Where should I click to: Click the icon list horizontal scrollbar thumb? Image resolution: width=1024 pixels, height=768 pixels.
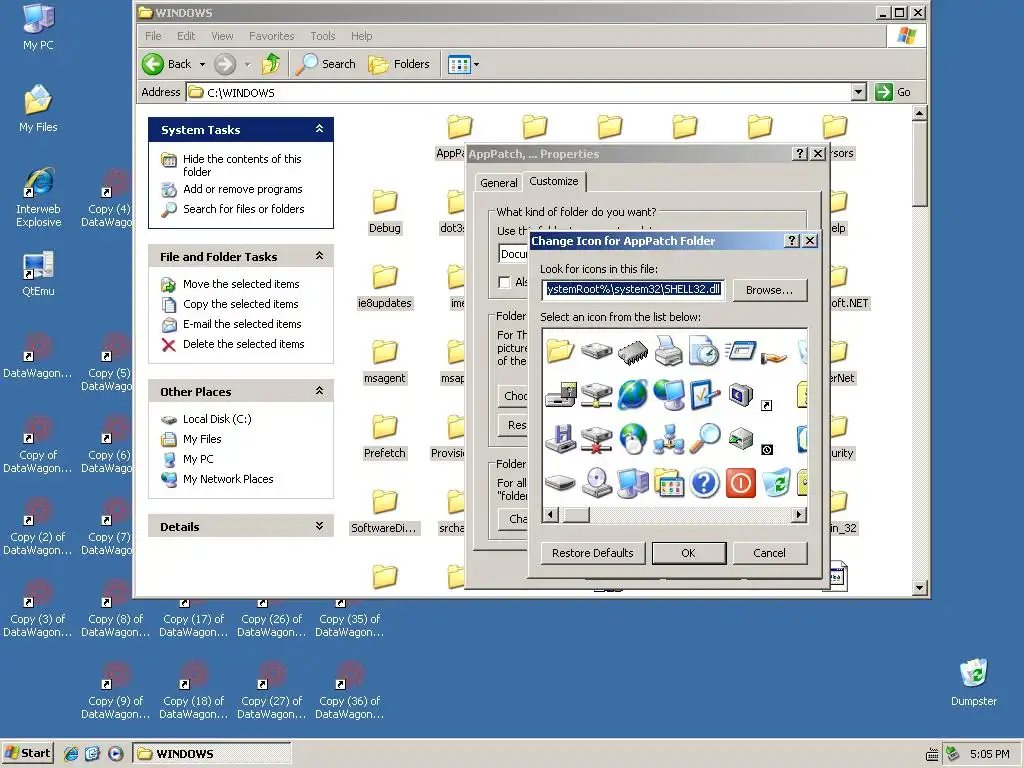tap(577, 515)
